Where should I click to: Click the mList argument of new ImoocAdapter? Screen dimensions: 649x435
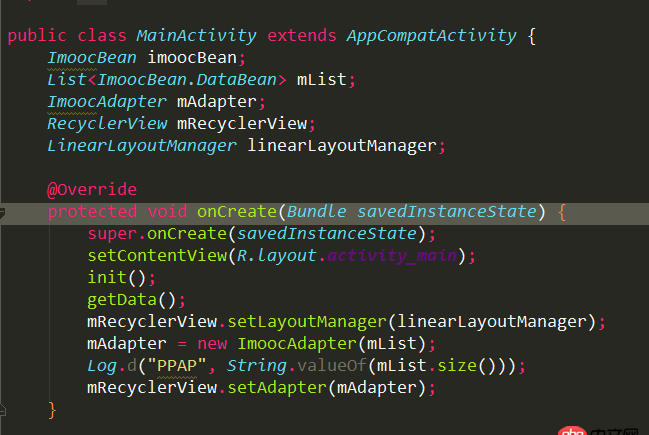(x=392, y=344)
